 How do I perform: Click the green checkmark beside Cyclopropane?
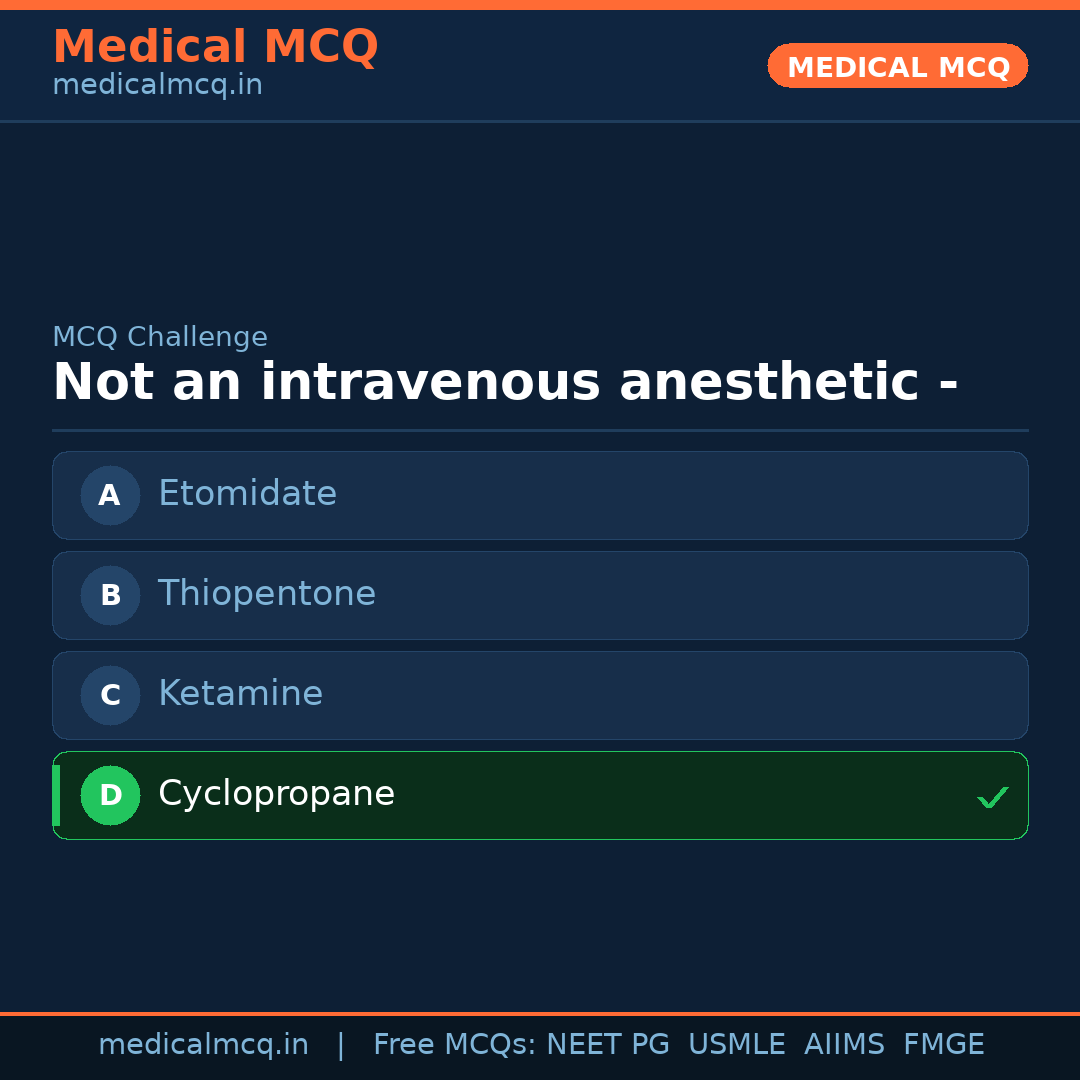coord(992,797)
